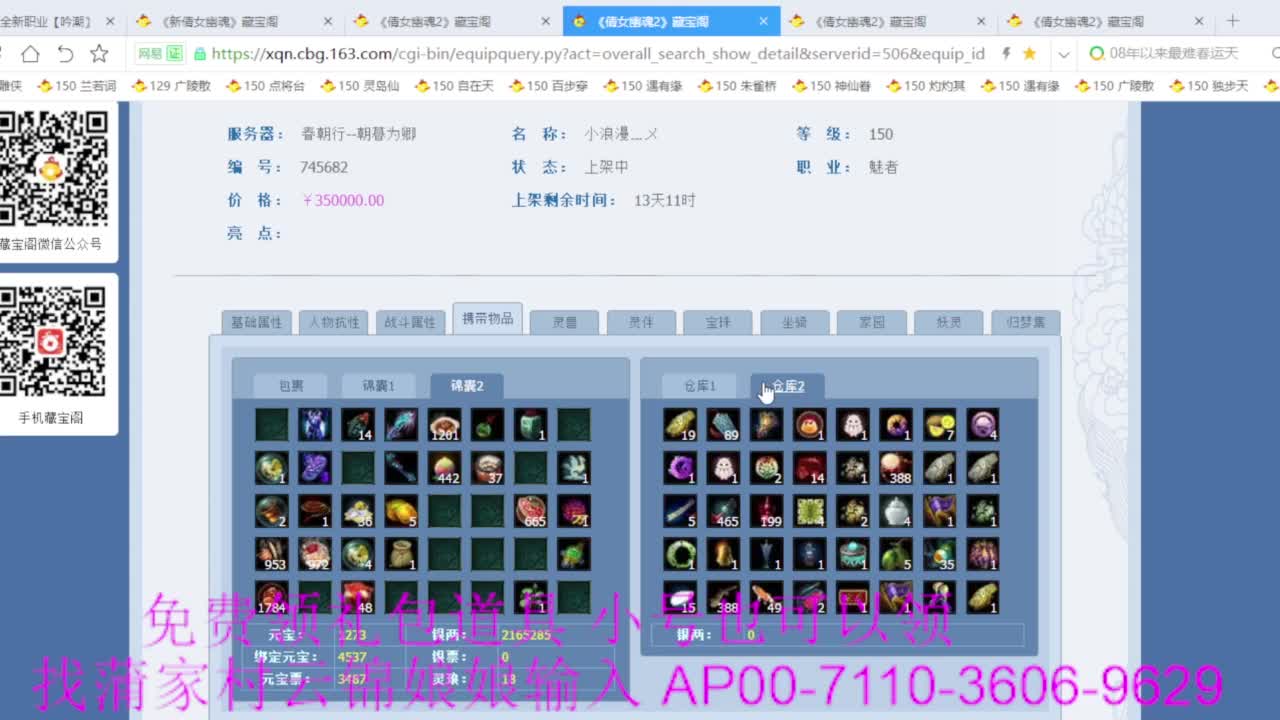Click the remaining time value 13天11时
Screen dimensions: 1280x720
tap(665, 200)
